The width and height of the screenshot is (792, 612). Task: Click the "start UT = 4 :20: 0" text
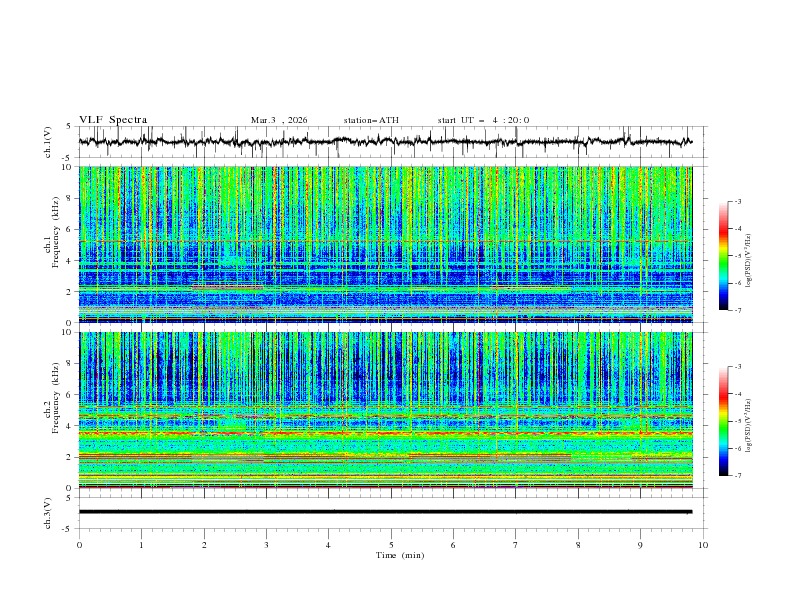pyautogui.click(x=483, y=120)
